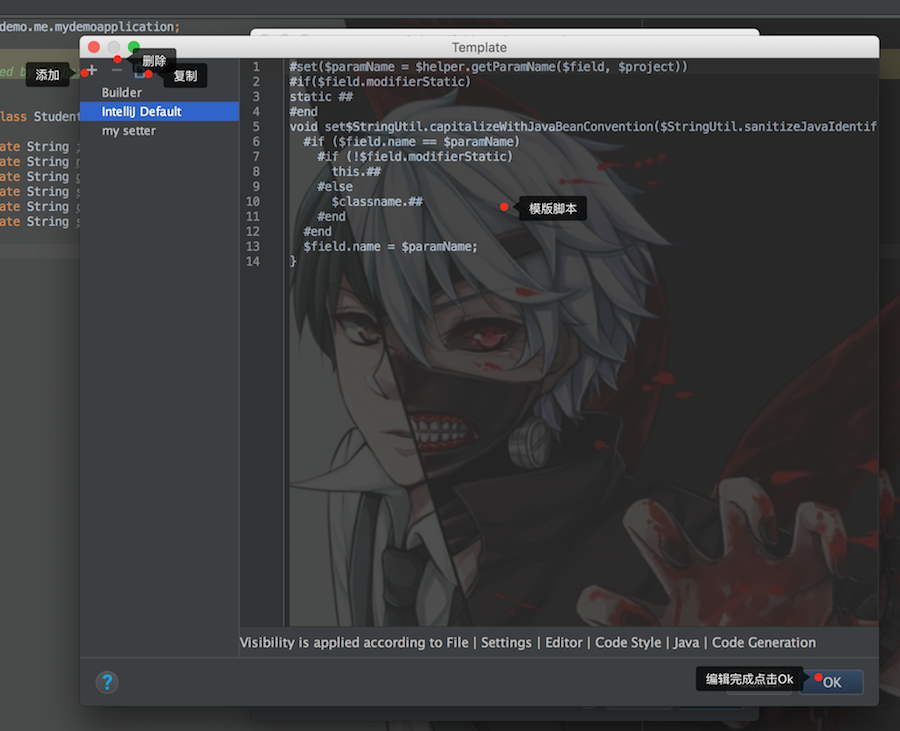
Task: Open help with the question mark icon
Action: (x=107, y=682)
